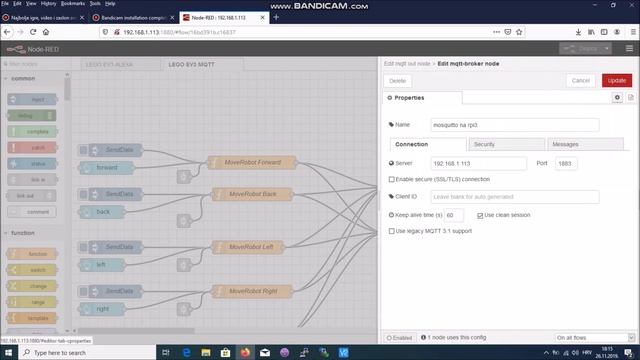Select the right input node
This screenshot has height=360, width=640.
click(102, 309)
